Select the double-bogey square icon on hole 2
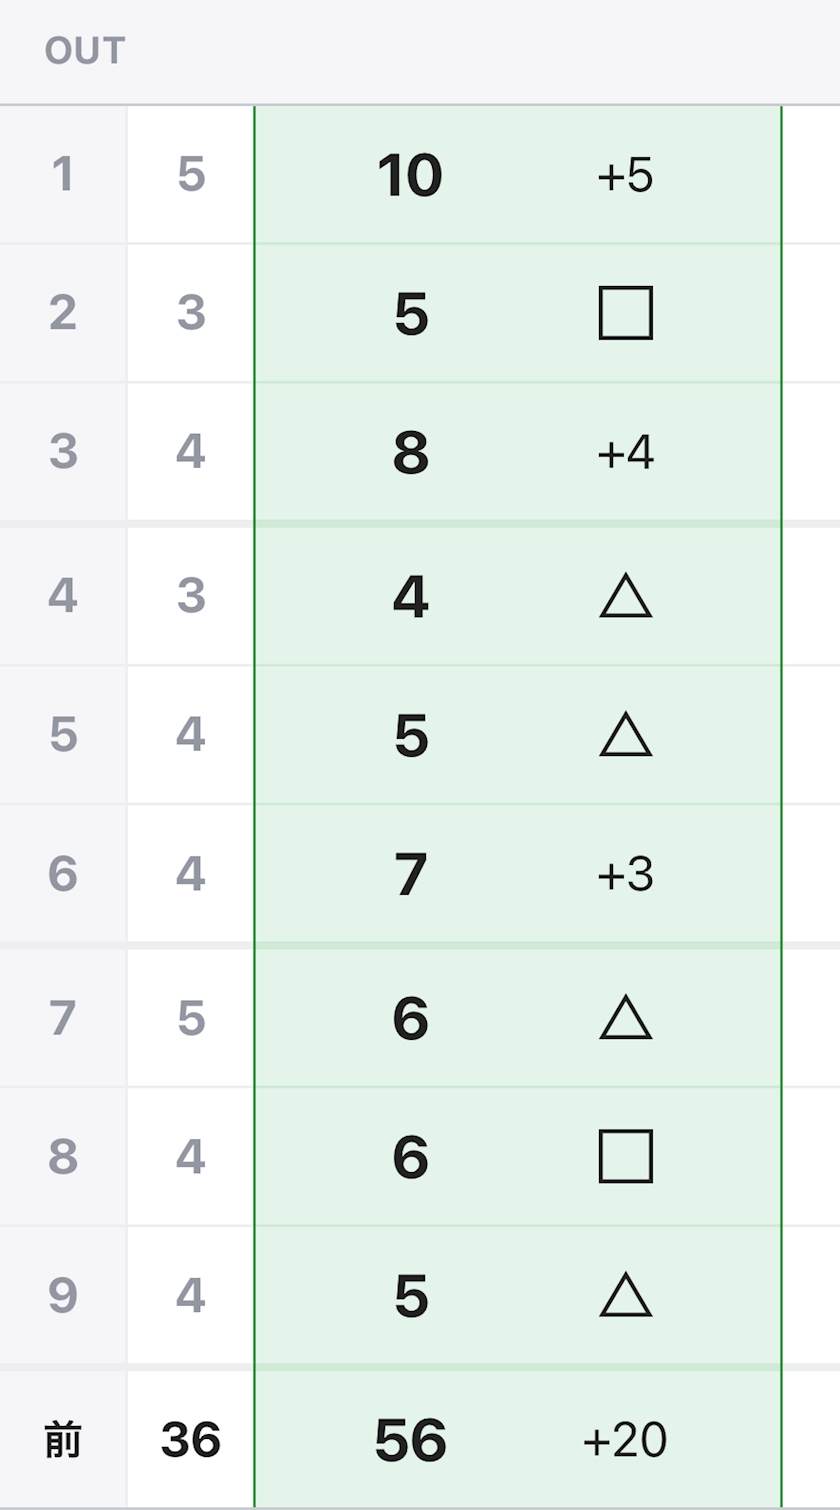Viewport: 840px width, 1510px height. point(626,313)
